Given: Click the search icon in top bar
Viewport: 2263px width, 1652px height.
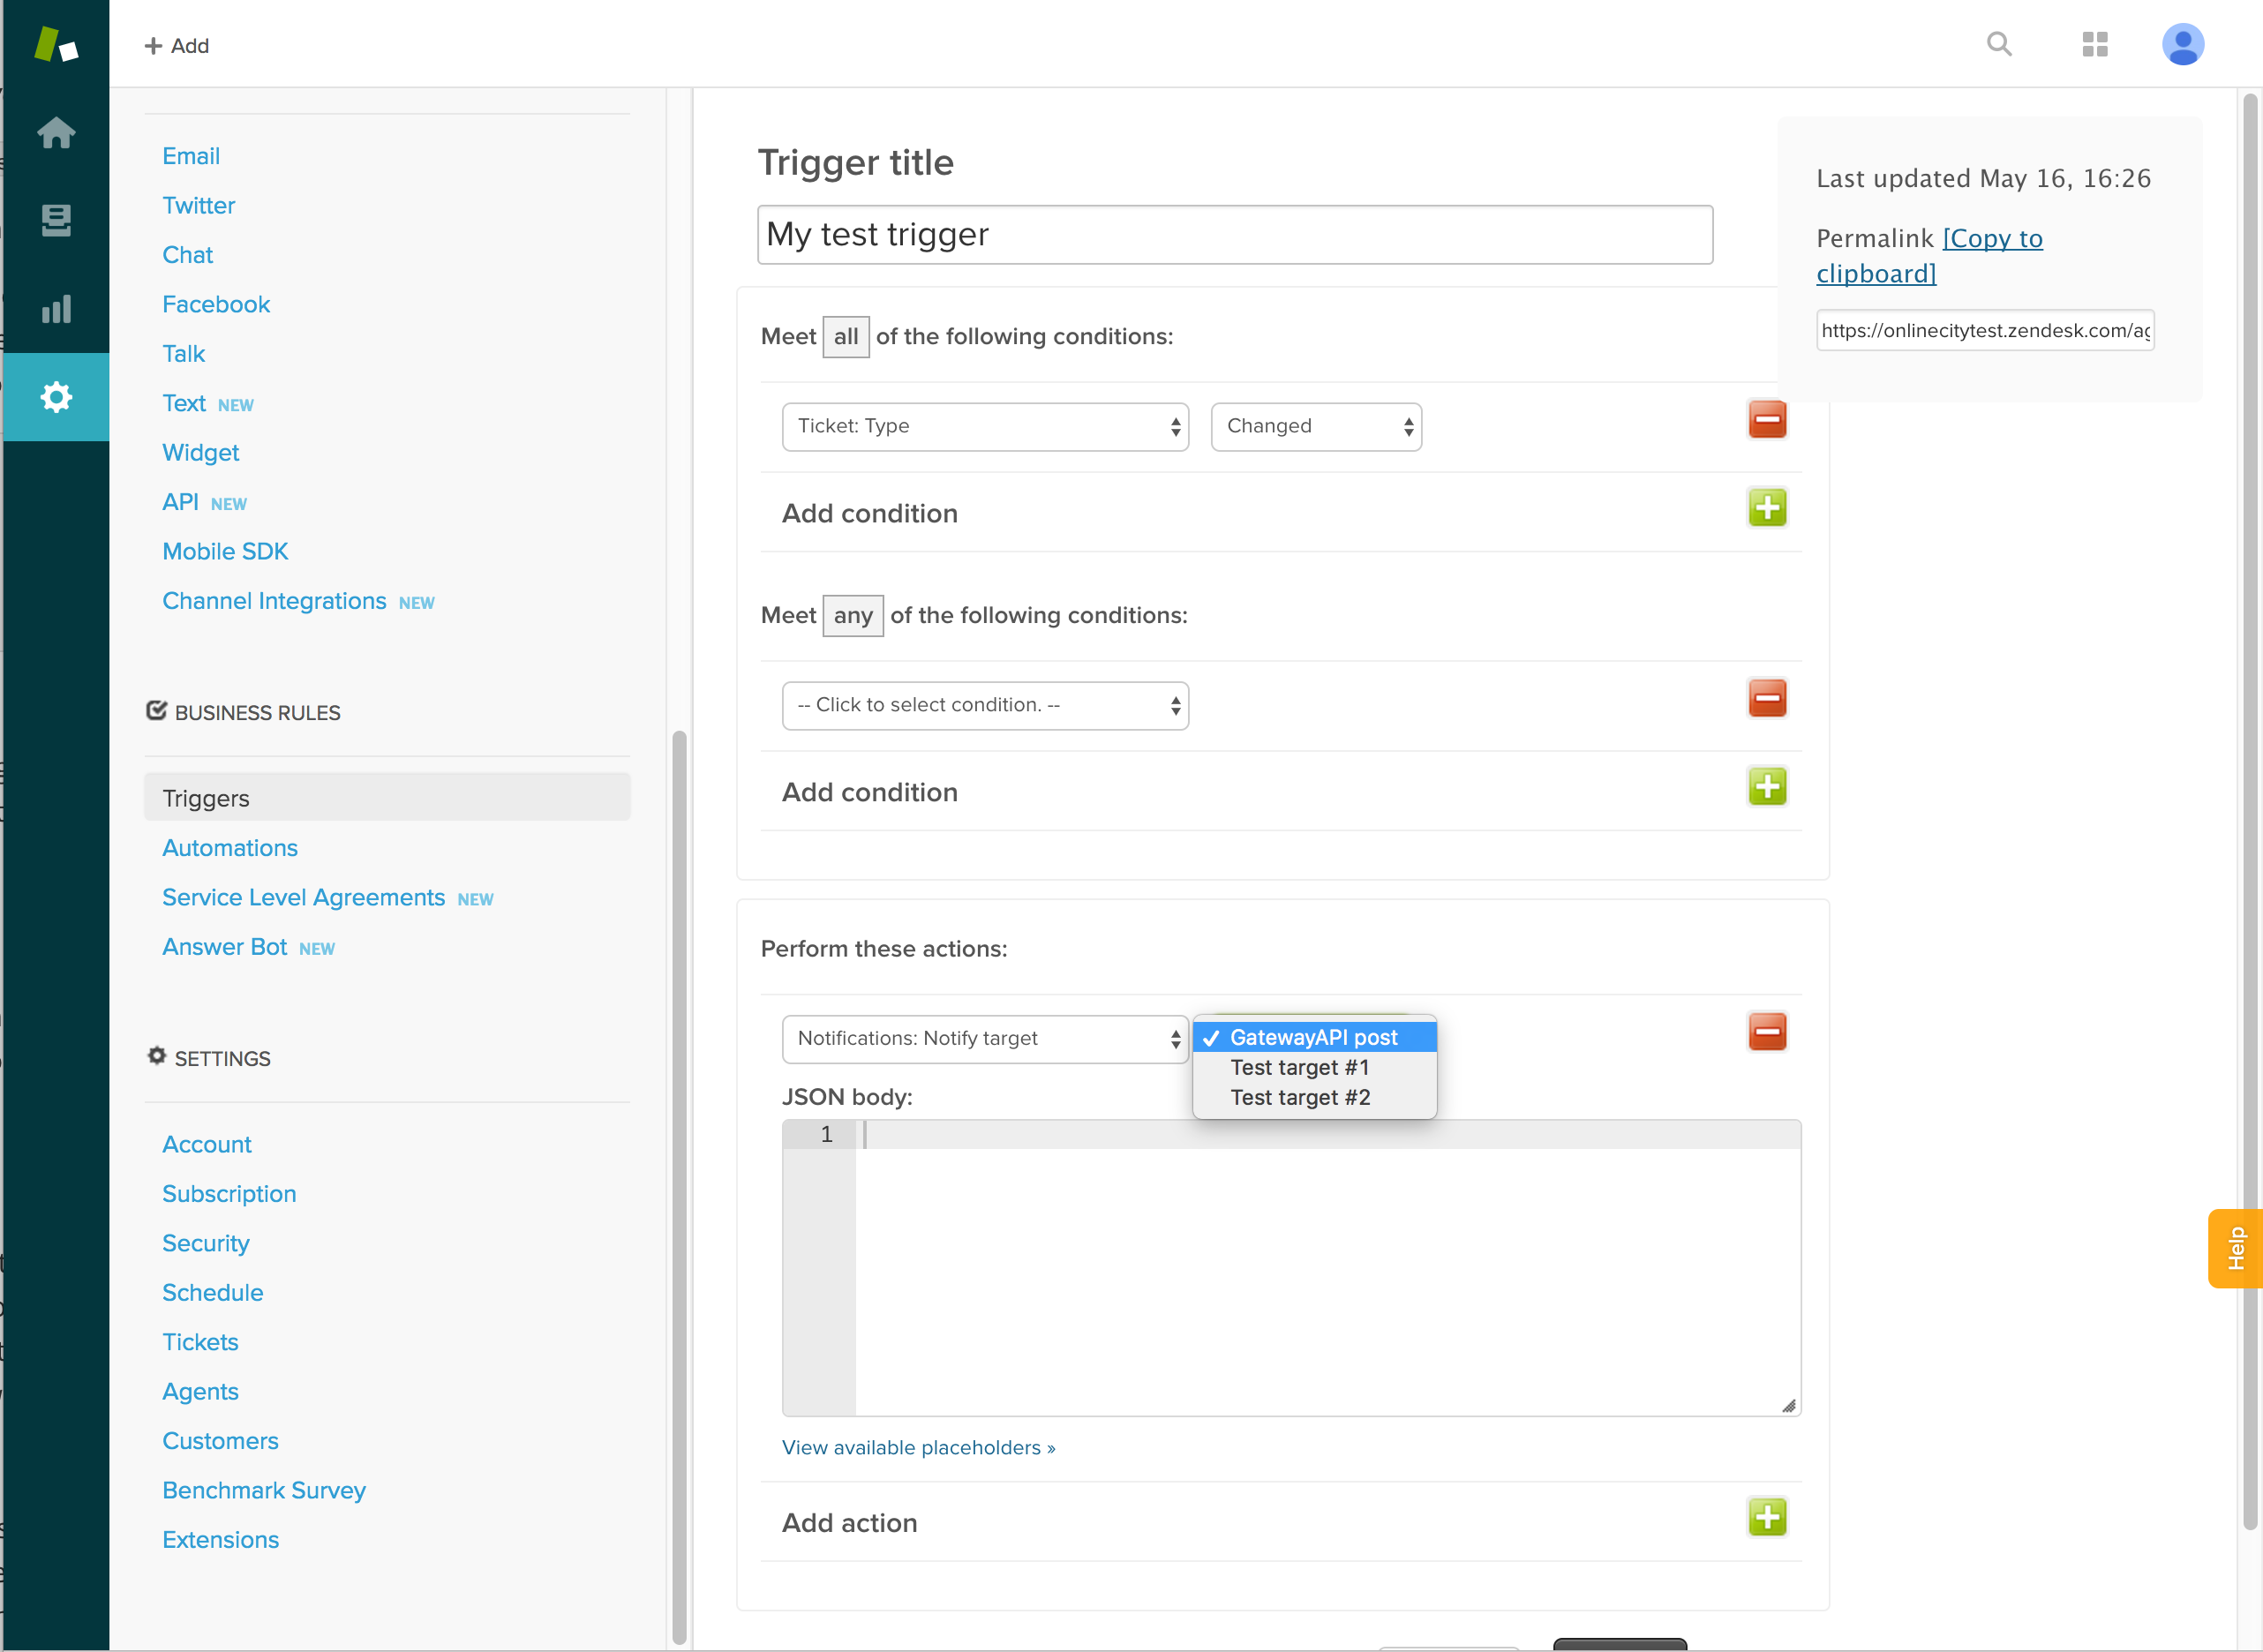Looking at the screenshot, I should click(x=1999, y=46).
